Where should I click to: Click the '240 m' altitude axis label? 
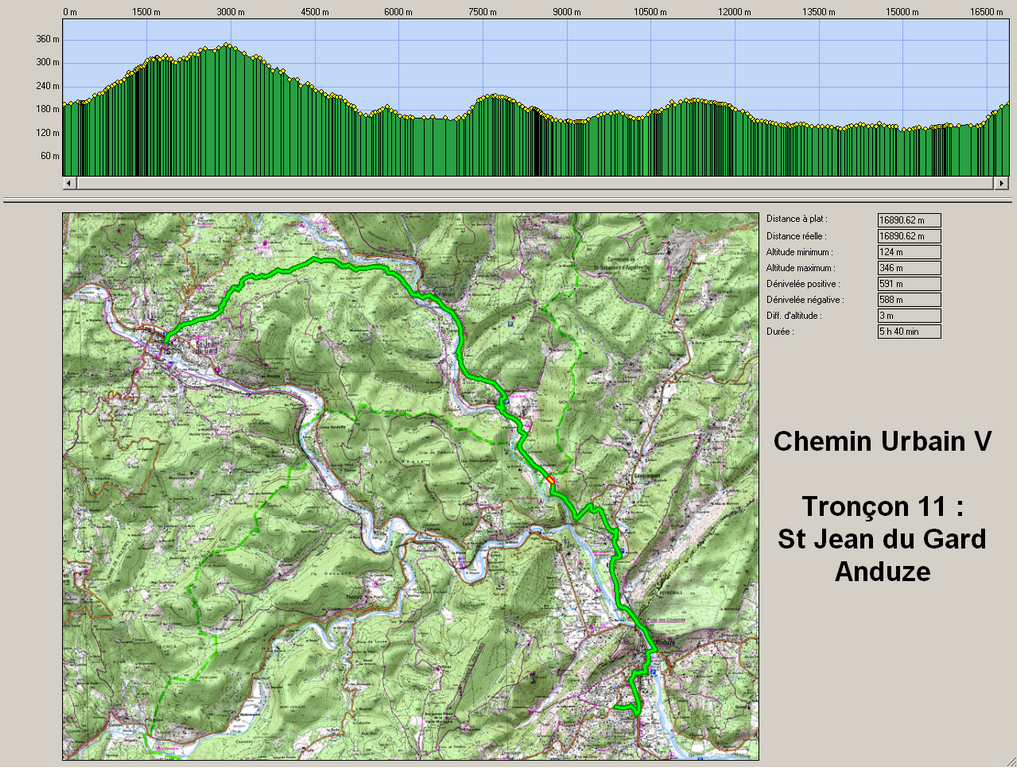click(47, 86)
